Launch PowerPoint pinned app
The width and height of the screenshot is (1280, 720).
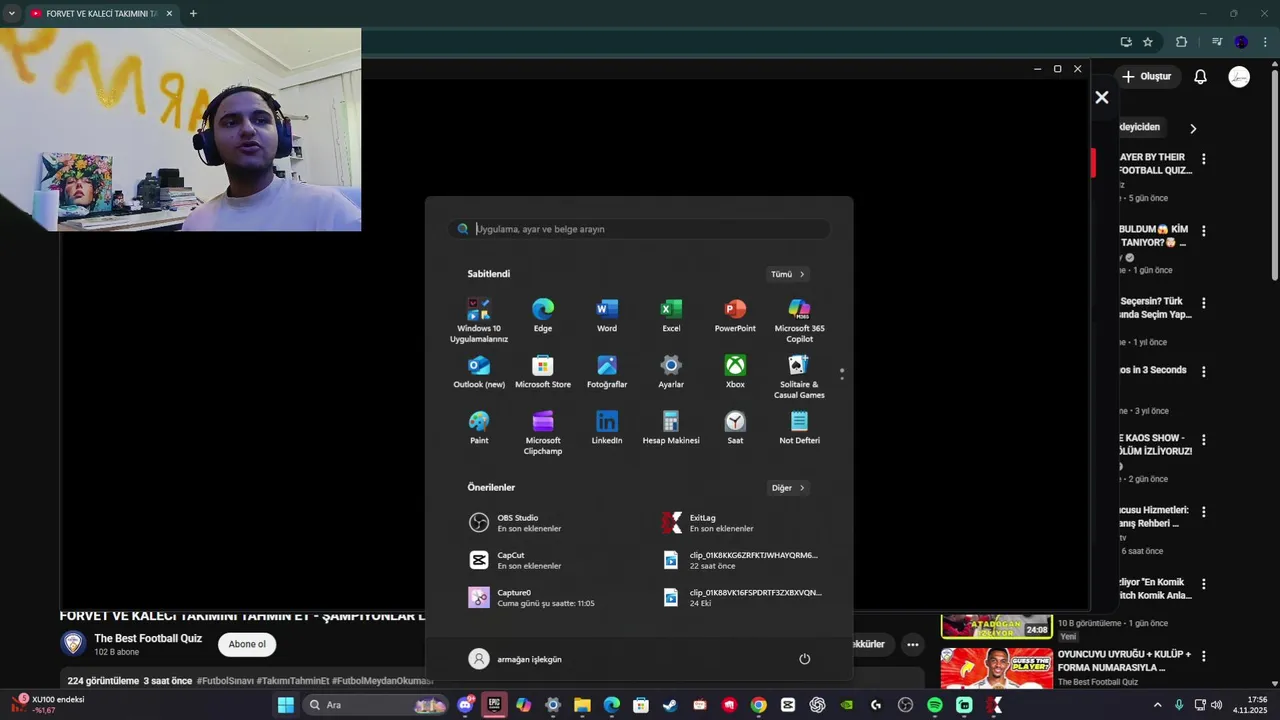point(735,316)
